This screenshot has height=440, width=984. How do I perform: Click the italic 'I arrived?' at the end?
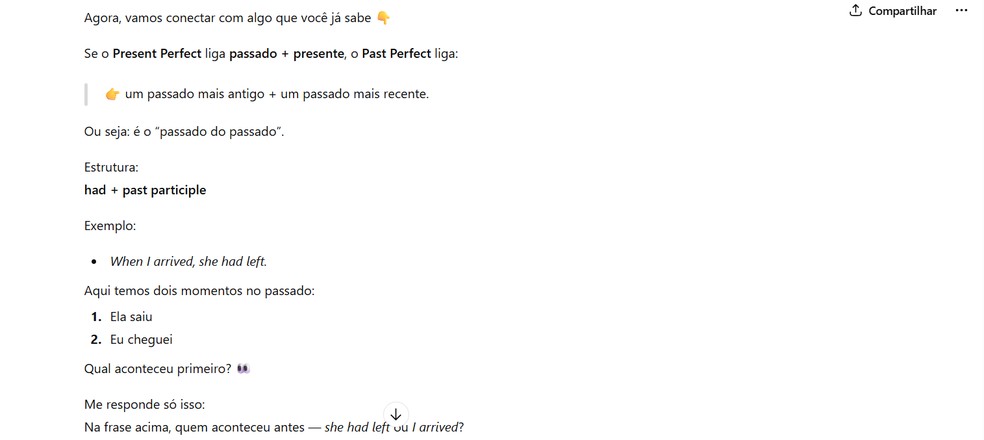(438, 428)
